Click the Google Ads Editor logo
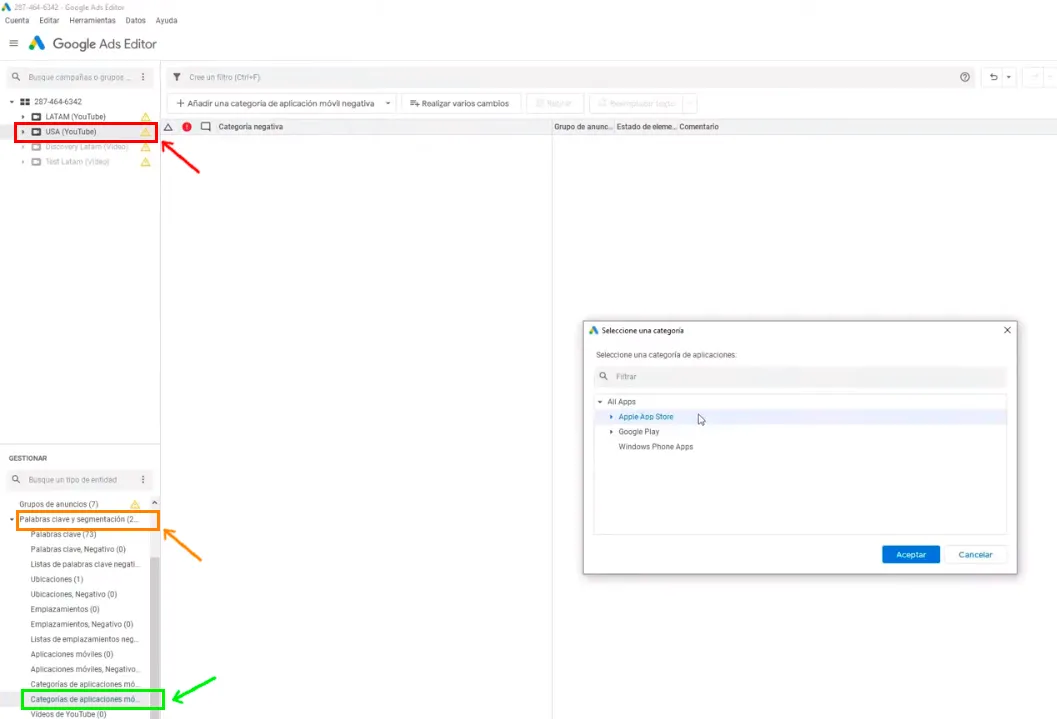1057x719 pixels. [36, 43]
